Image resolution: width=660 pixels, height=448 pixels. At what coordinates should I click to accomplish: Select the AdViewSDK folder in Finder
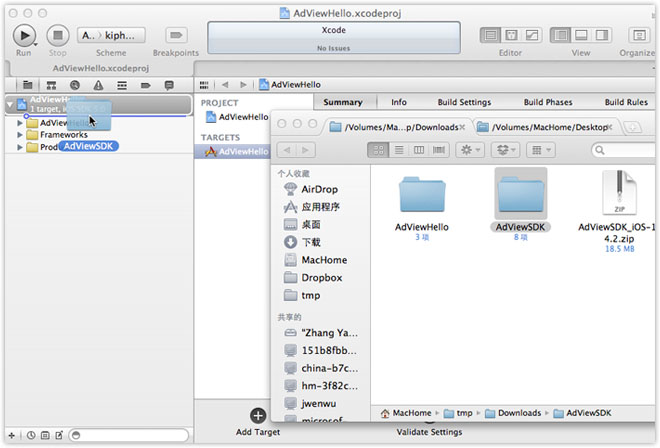521,198
